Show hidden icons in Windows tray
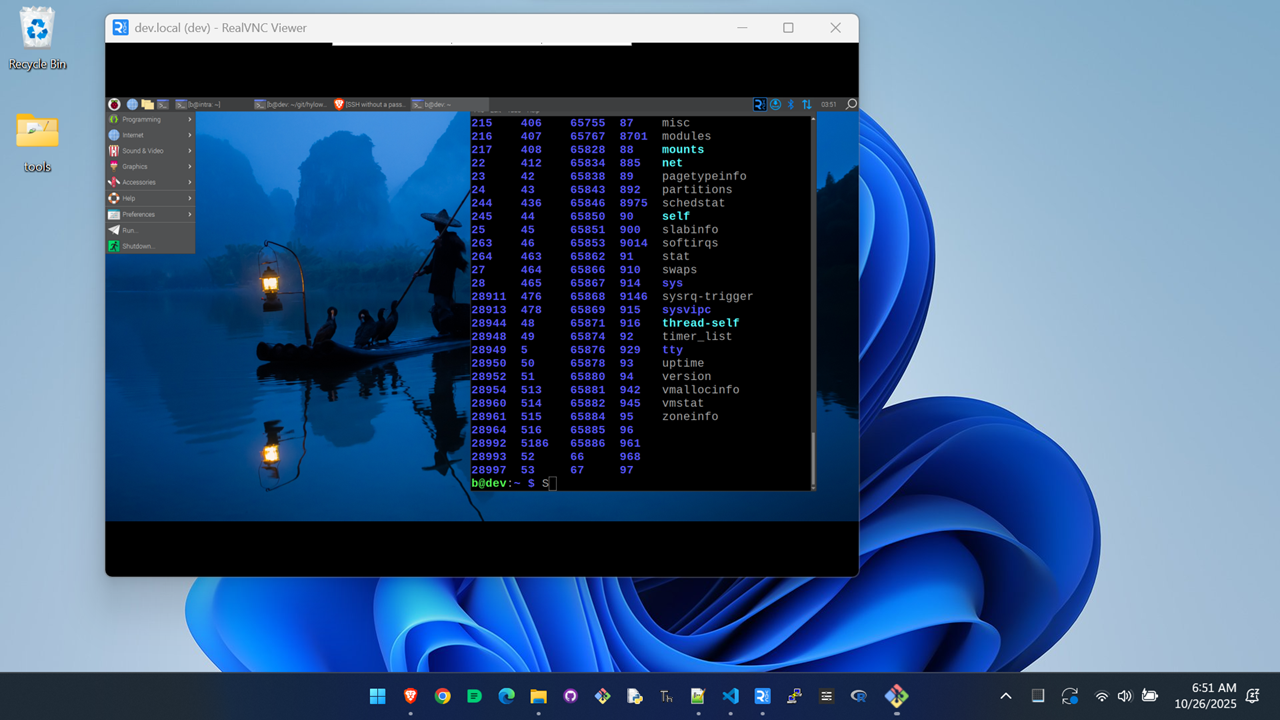Viewport: 1280px width, 720px height. point(1006,696)
